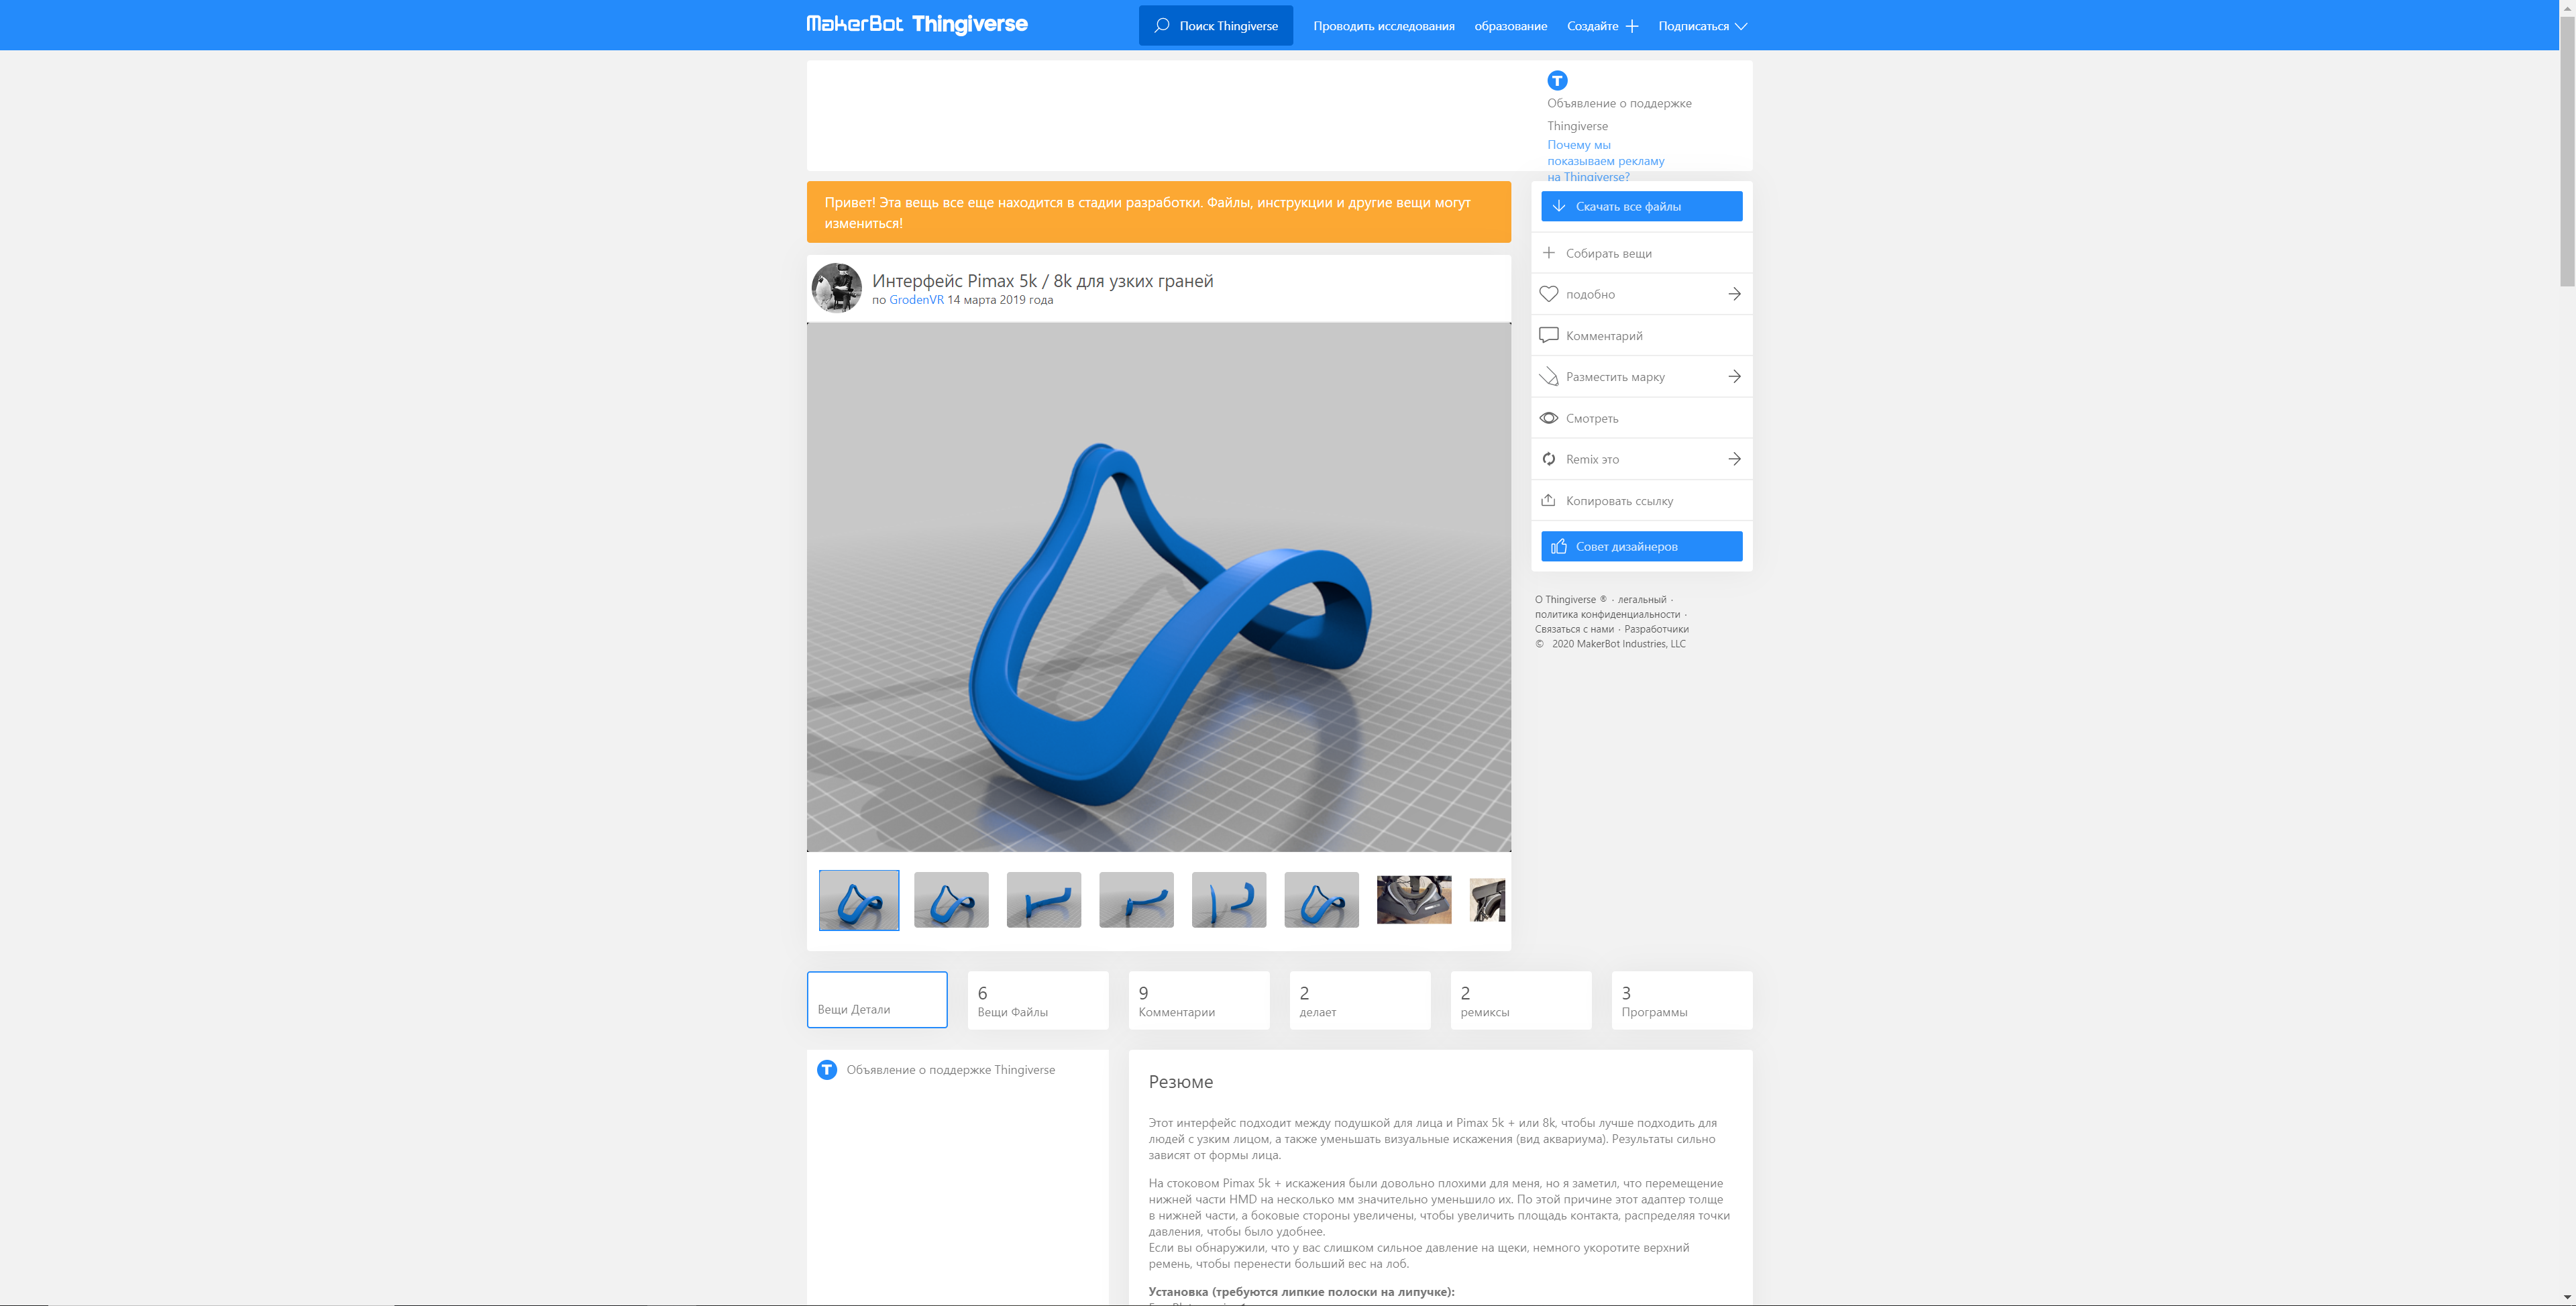Click the Поиск Thingiverse search field
The height and width of the screenshot is (1306, 2576).
(1215, 25)
